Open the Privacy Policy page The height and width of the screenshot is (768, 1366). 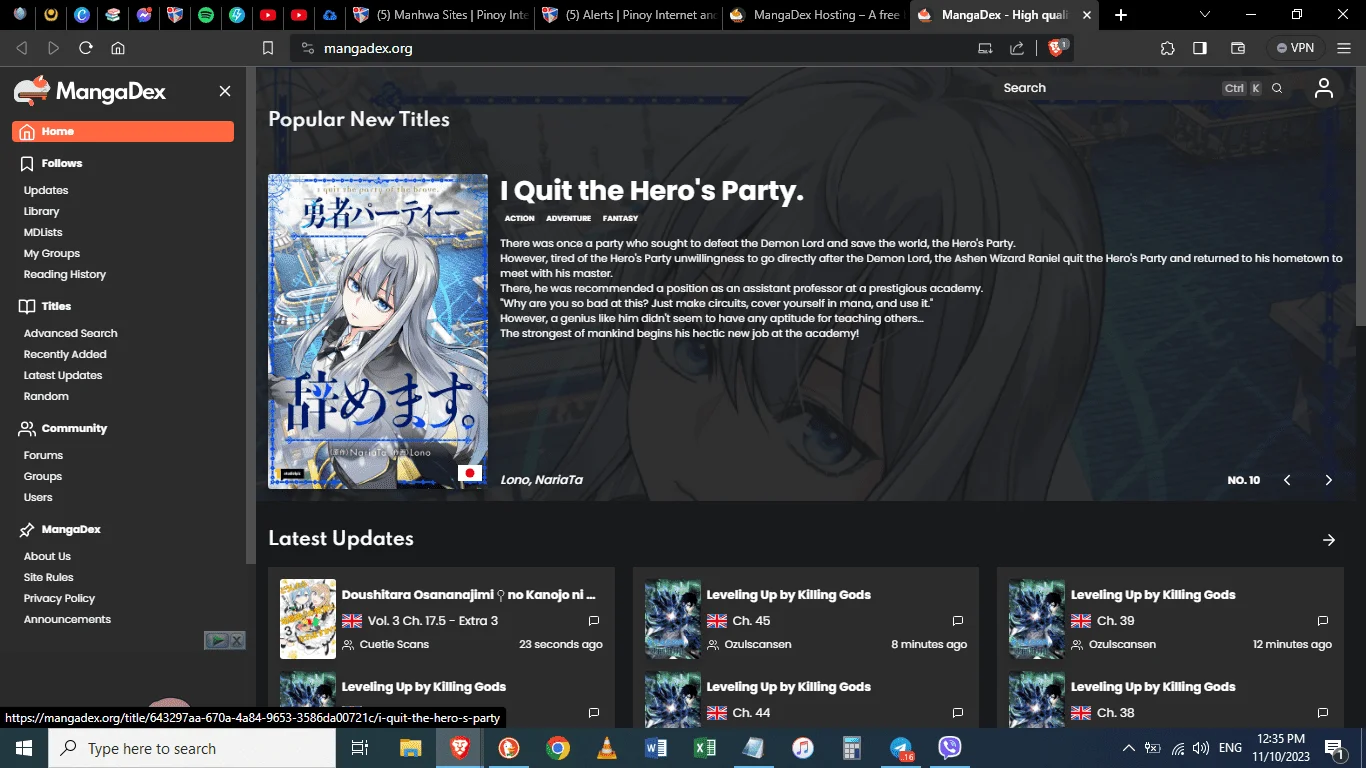coord(59,598)
